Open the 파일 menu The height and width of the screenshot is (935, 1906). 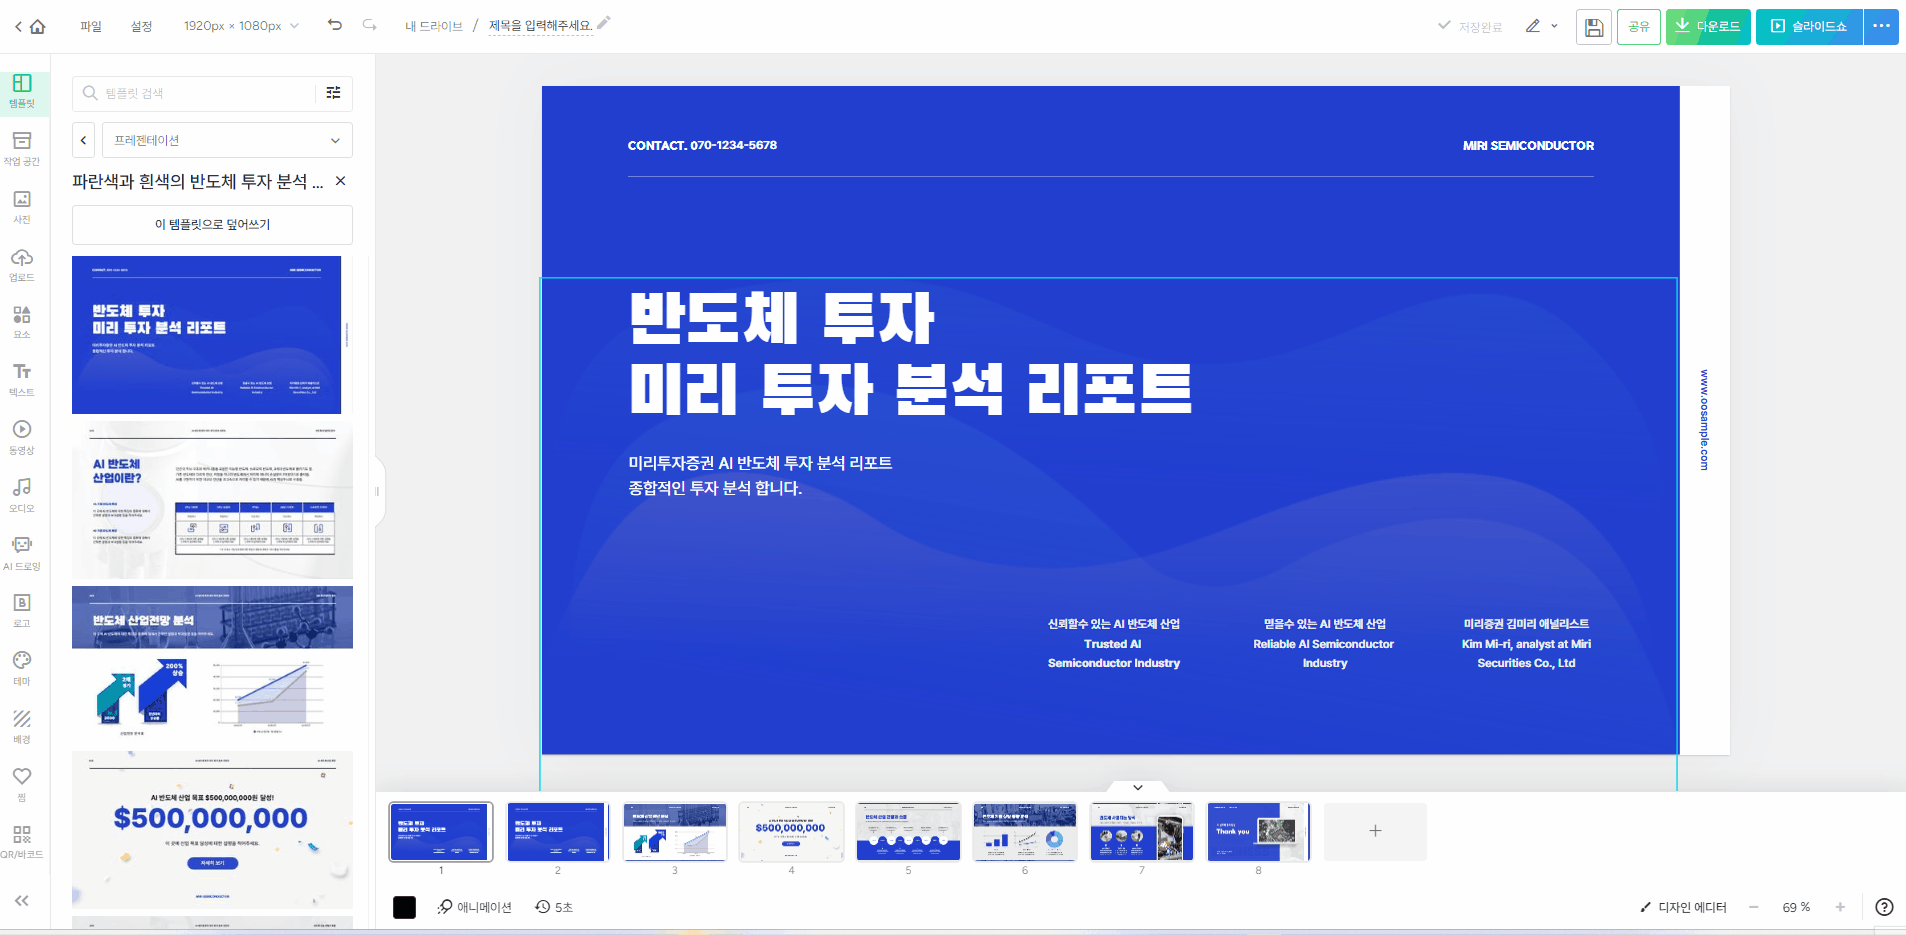click(91, 26)
